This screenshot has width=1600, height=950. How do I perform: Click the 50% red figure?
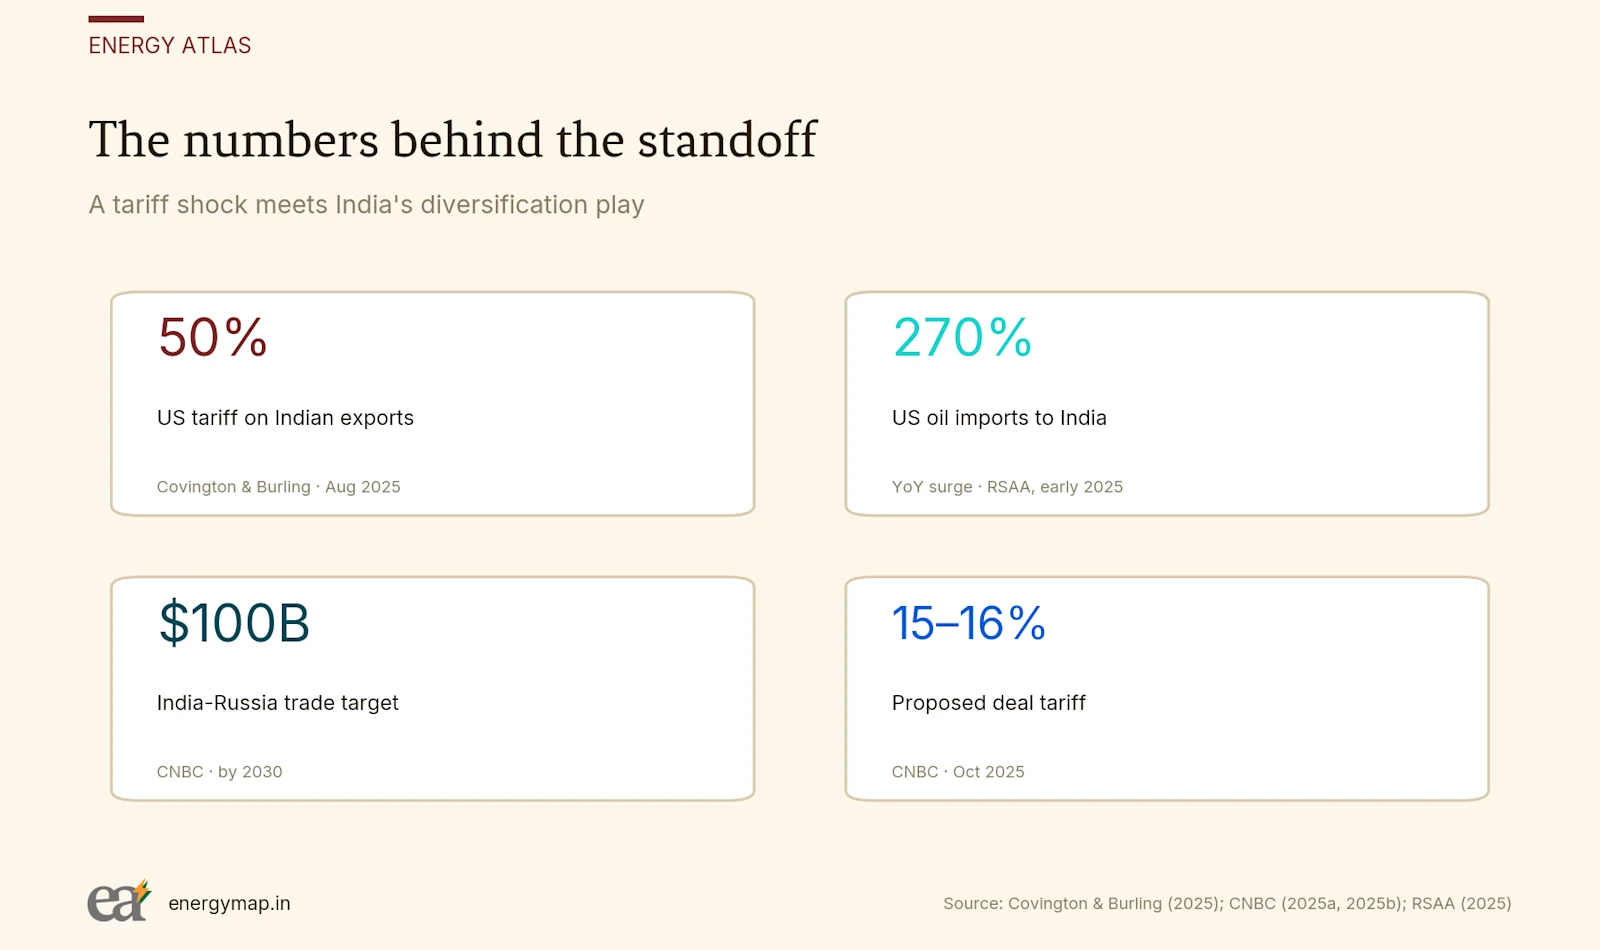[x=212, y=338]
